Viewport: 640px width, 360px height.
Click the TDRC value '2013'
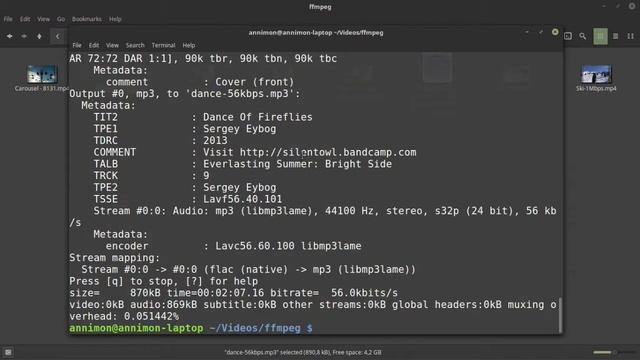click(215, 140)
